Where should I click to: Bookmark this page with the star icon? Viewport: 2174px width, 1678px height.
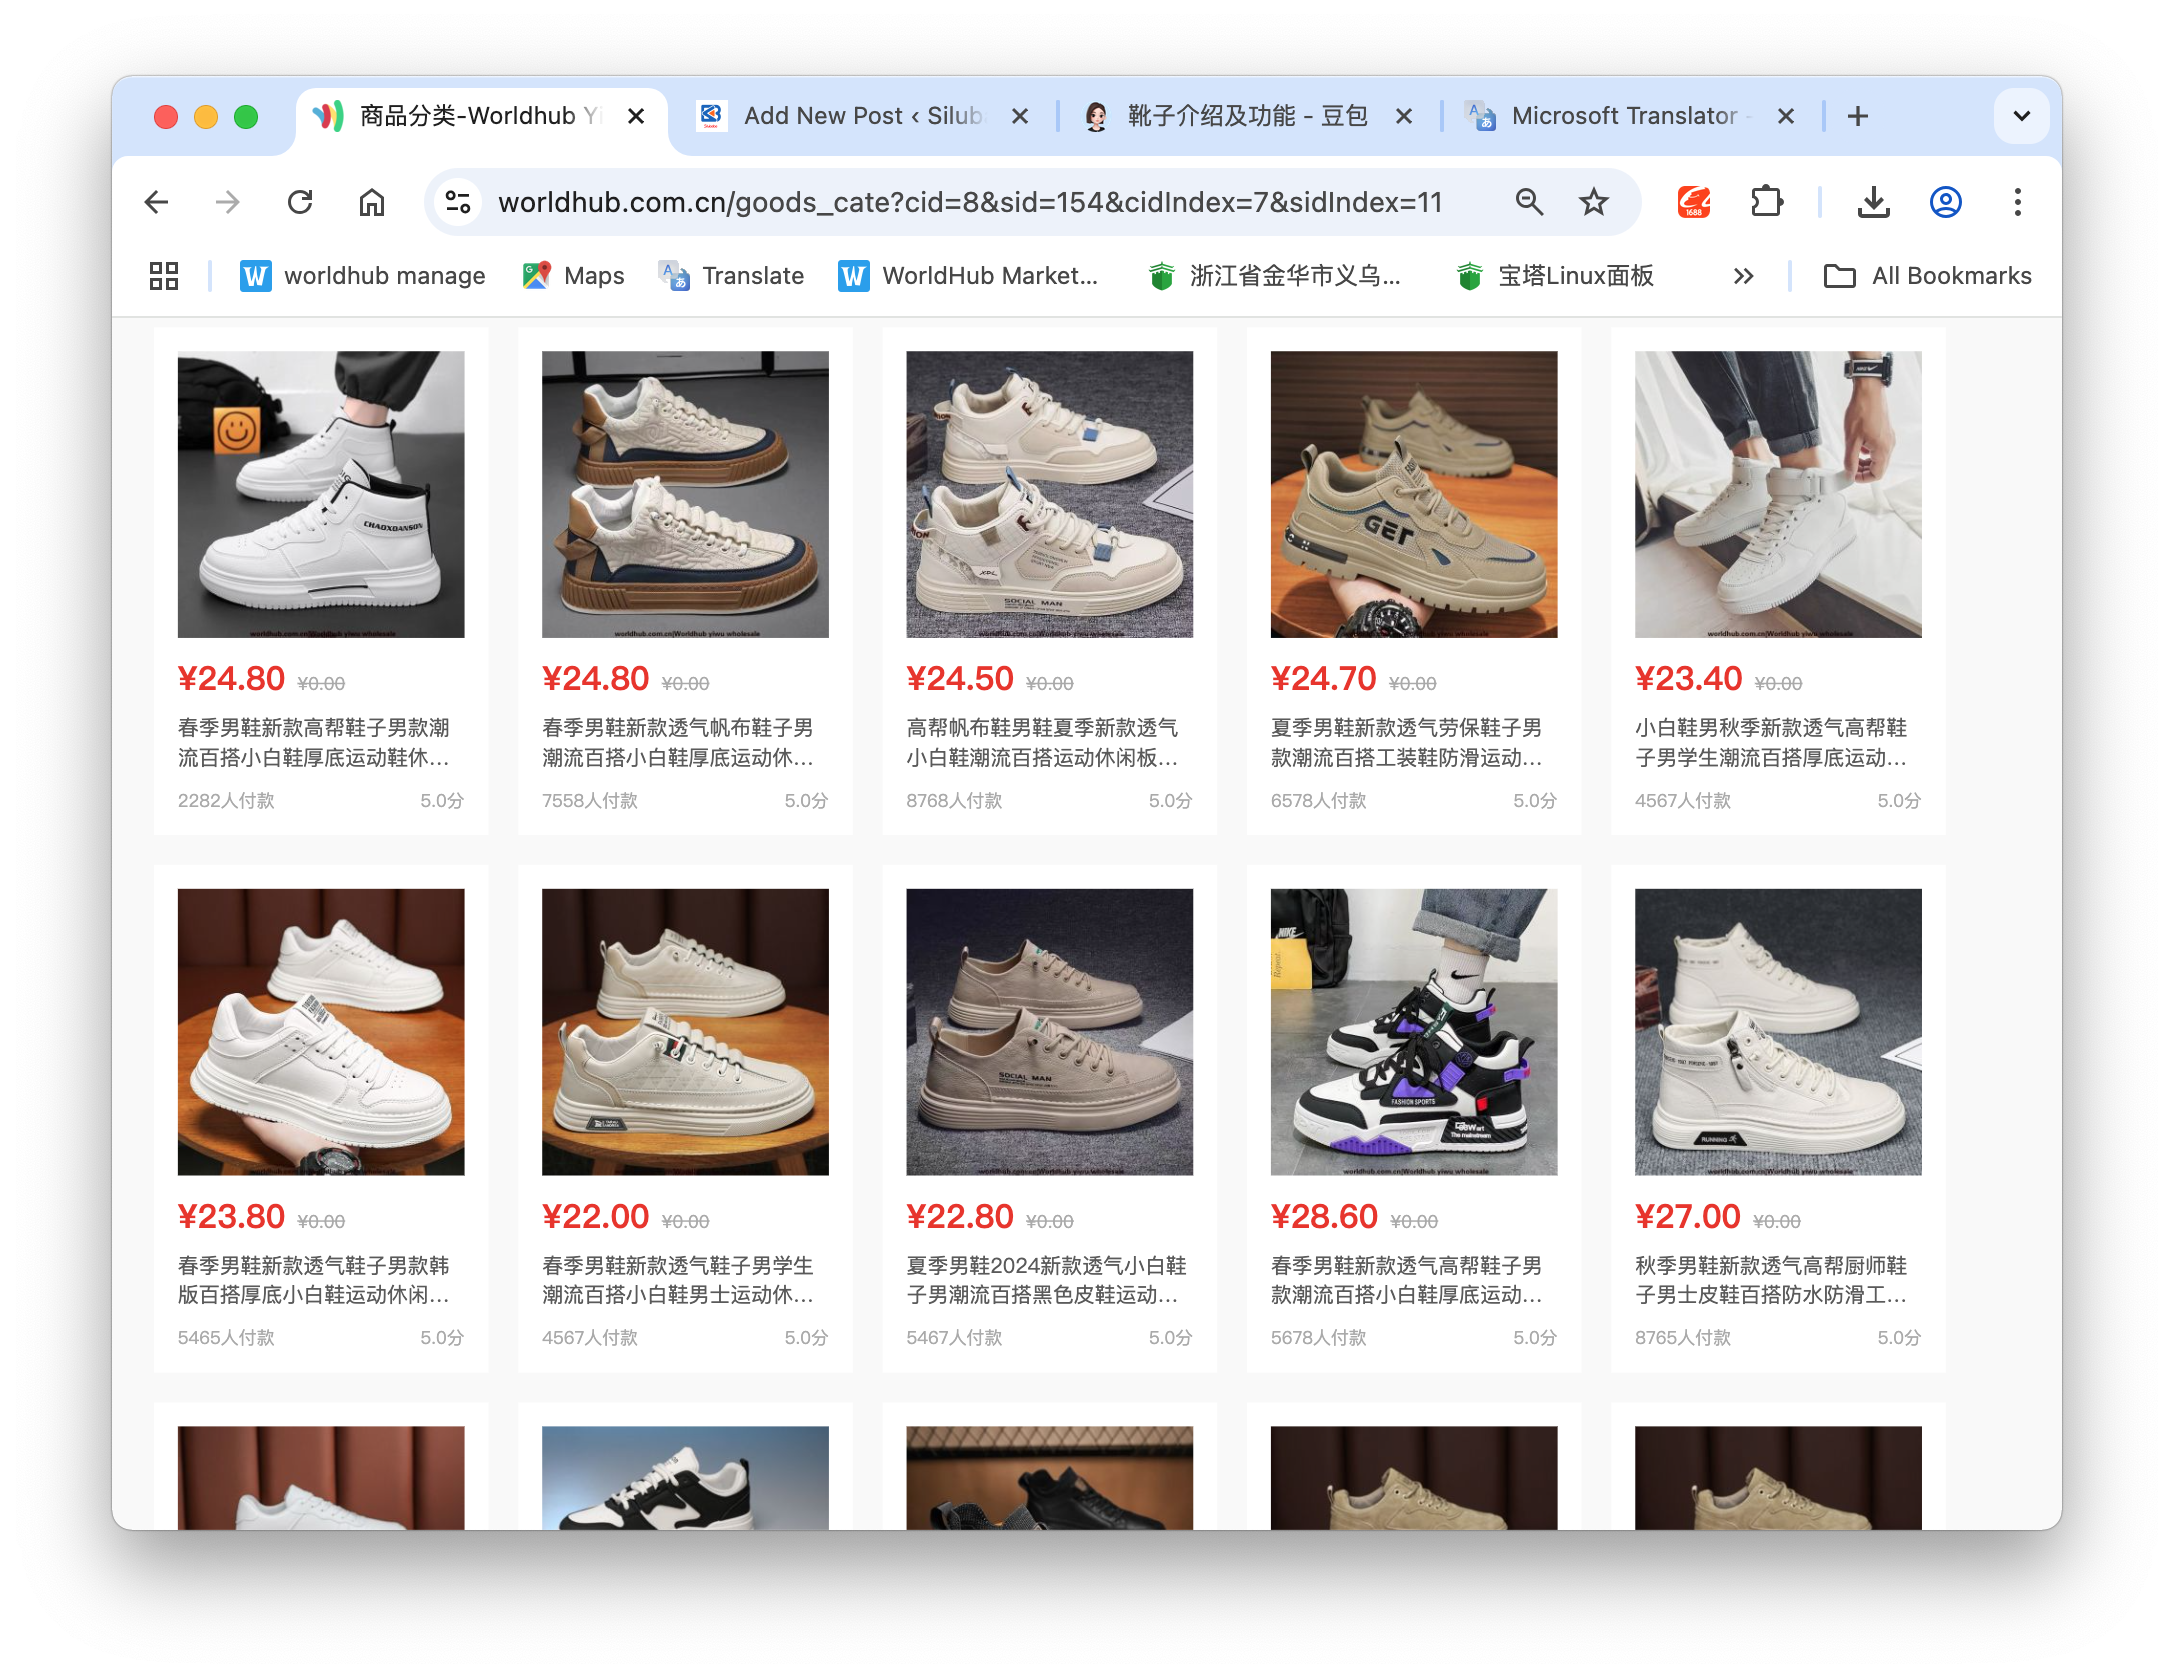point(1593,203)
